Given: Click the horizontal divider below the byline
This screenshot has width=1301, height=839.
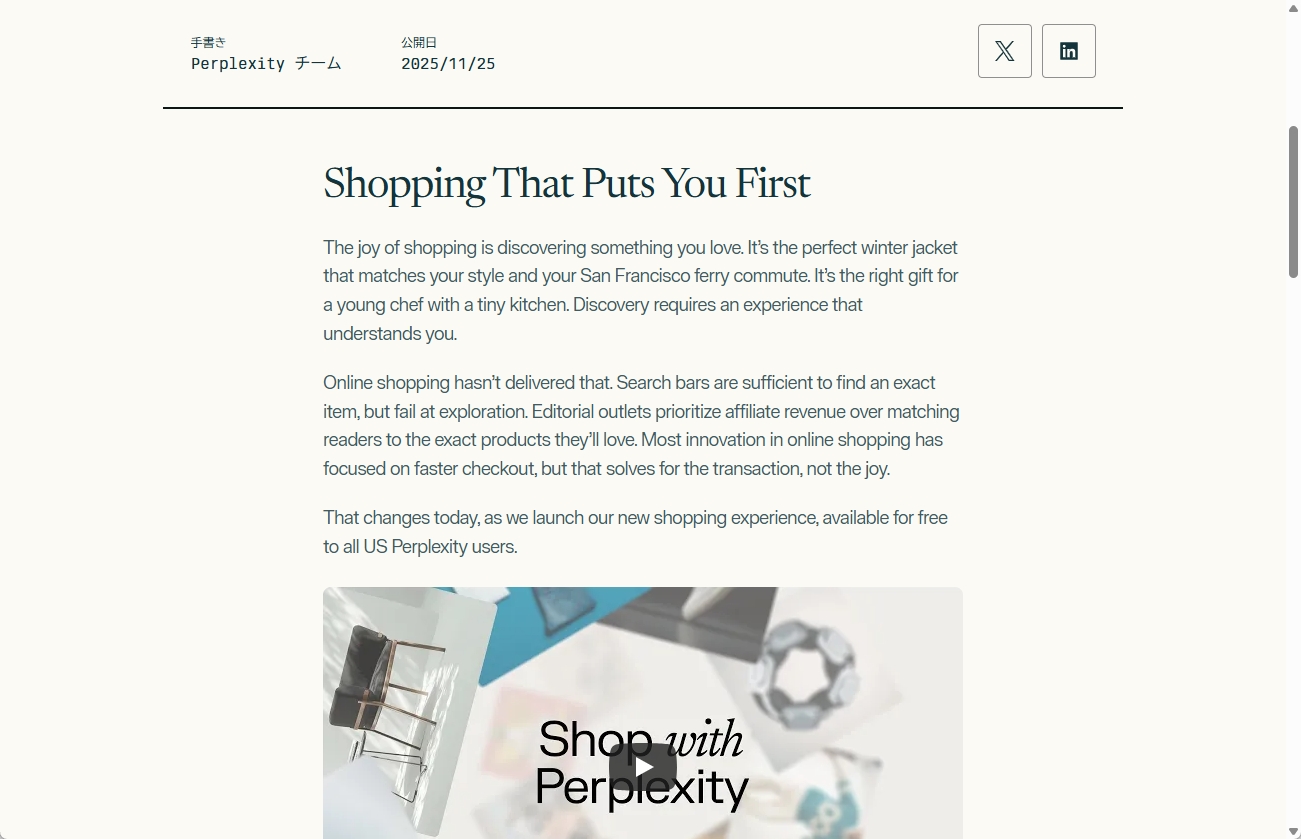Looking at the screenshot, I should point(643,107).
